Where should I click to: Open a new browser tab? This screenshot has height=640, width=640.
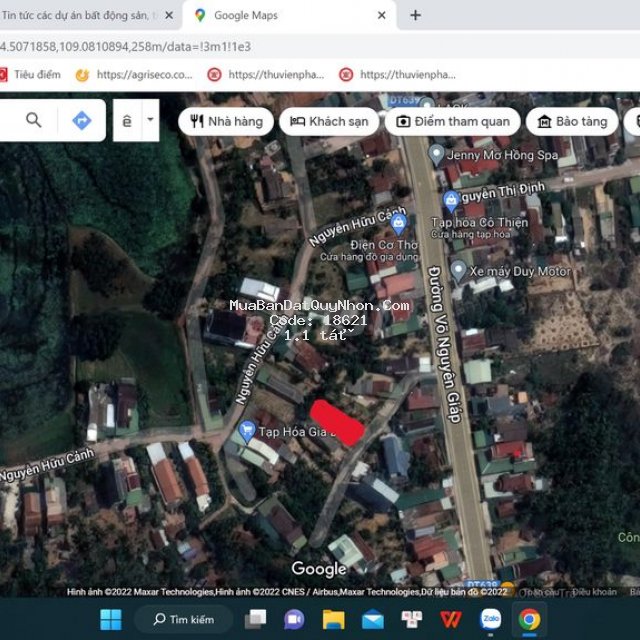click(x=415, y=15)
